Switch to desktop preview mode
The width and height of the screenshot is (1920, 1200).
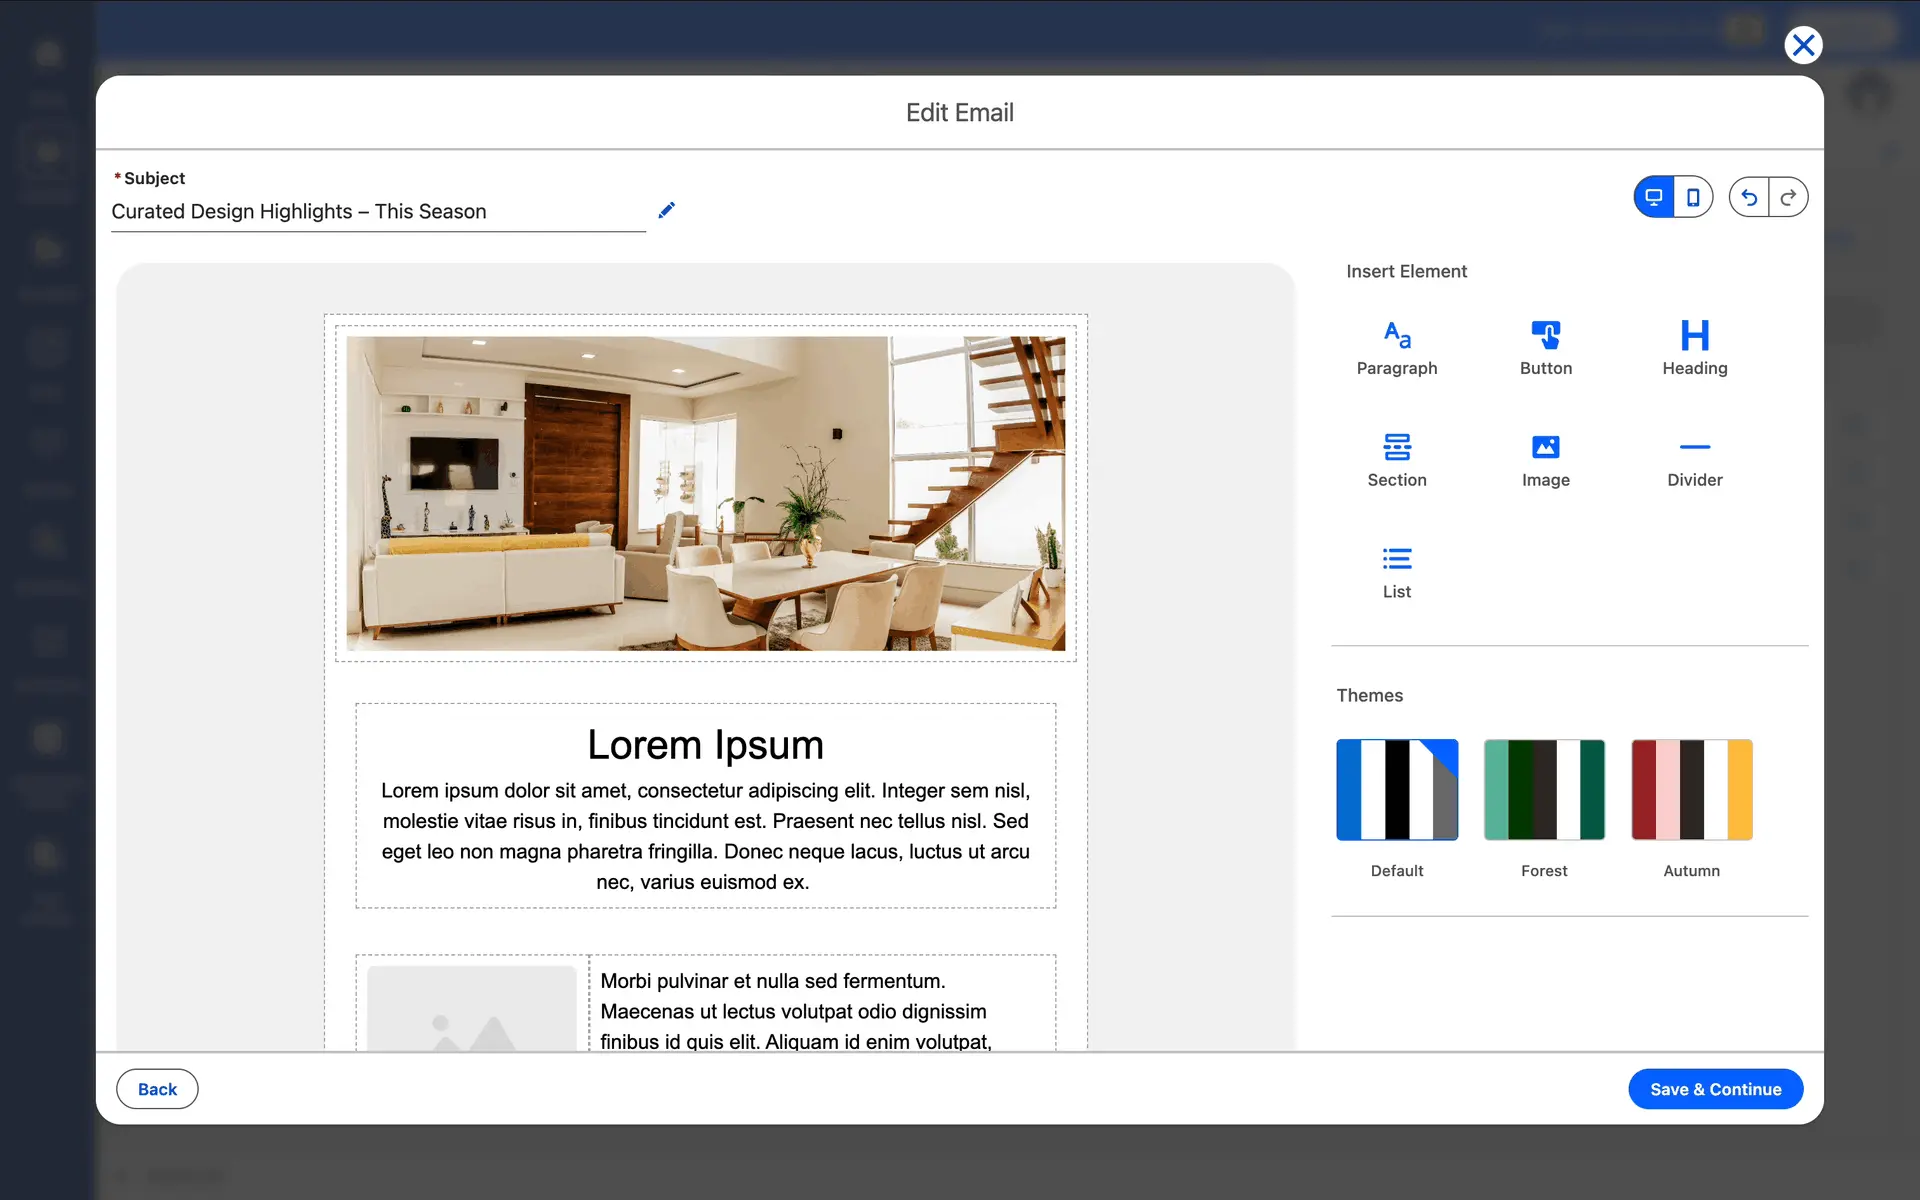point(1654,197)
